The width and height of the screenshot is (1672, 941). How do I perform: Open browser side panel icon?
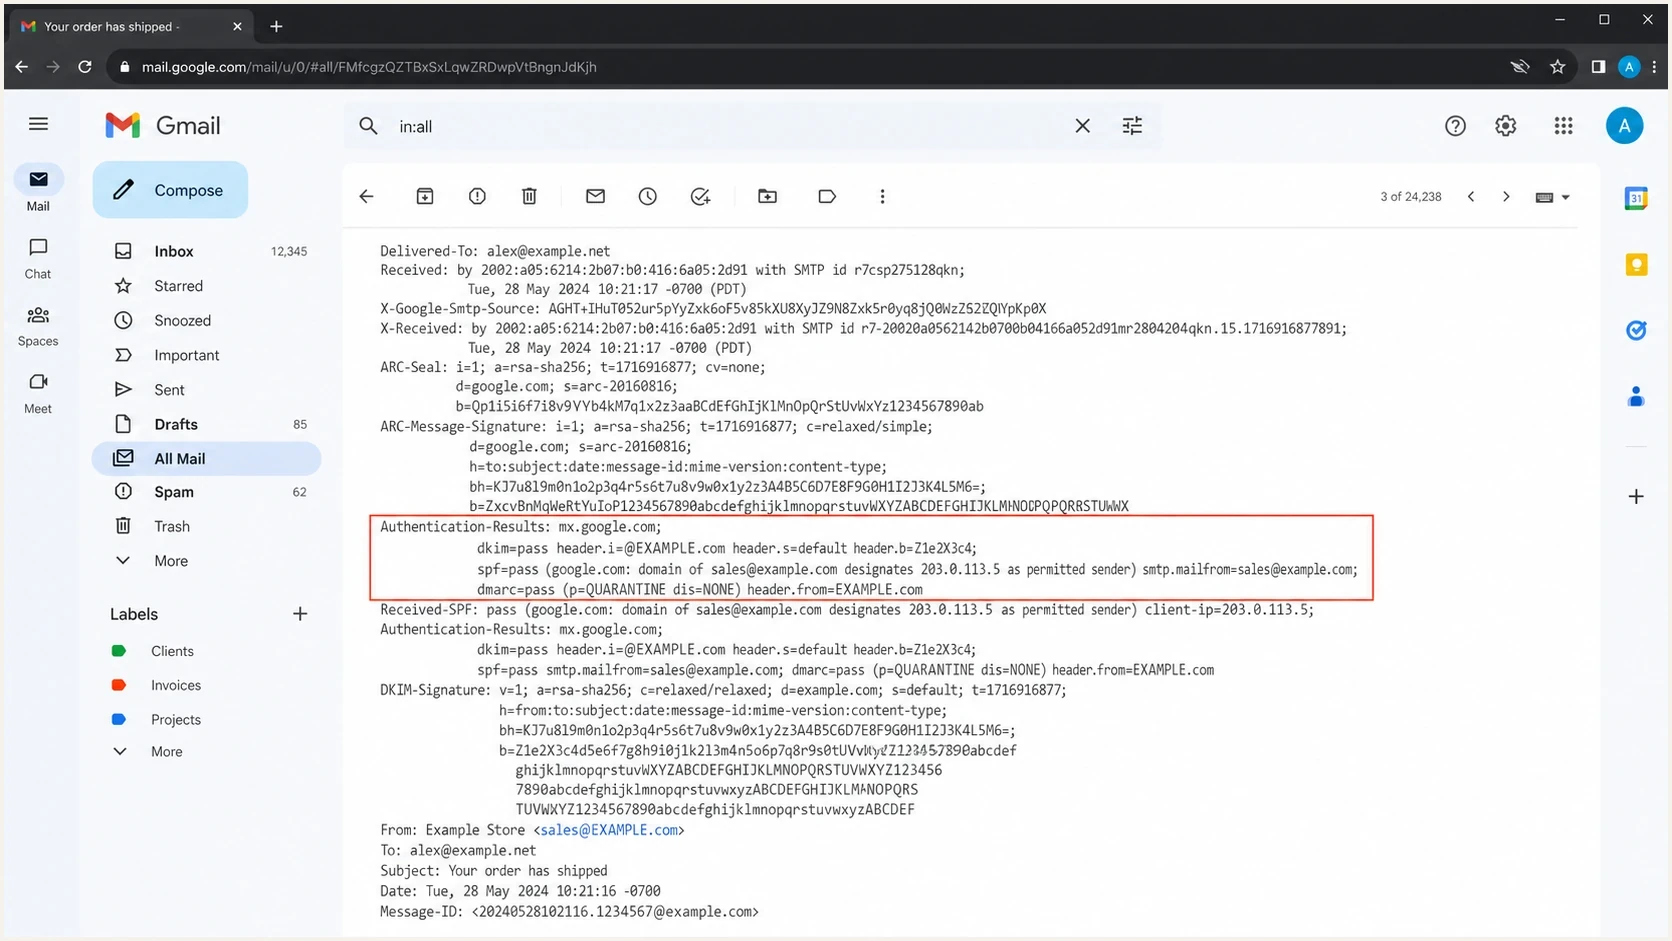click(1598, 67)
